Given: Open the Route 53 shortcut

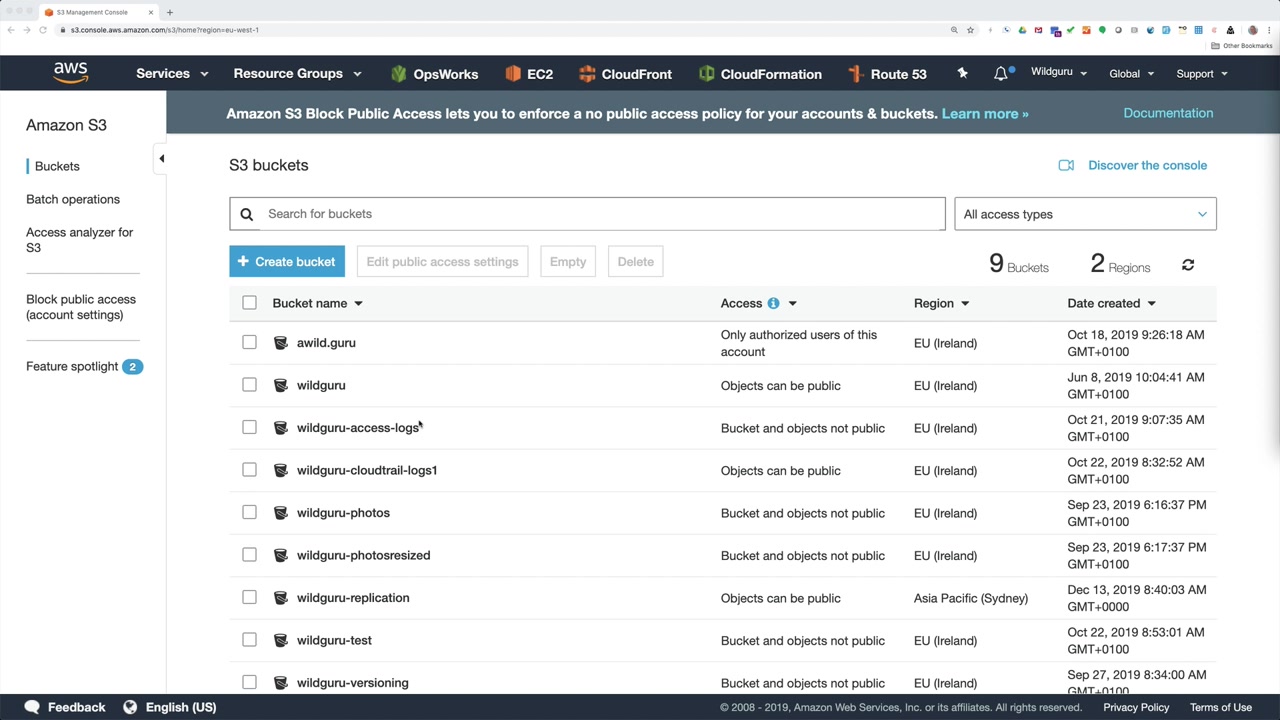Looking at the screenshot, I should coord(887,74).
